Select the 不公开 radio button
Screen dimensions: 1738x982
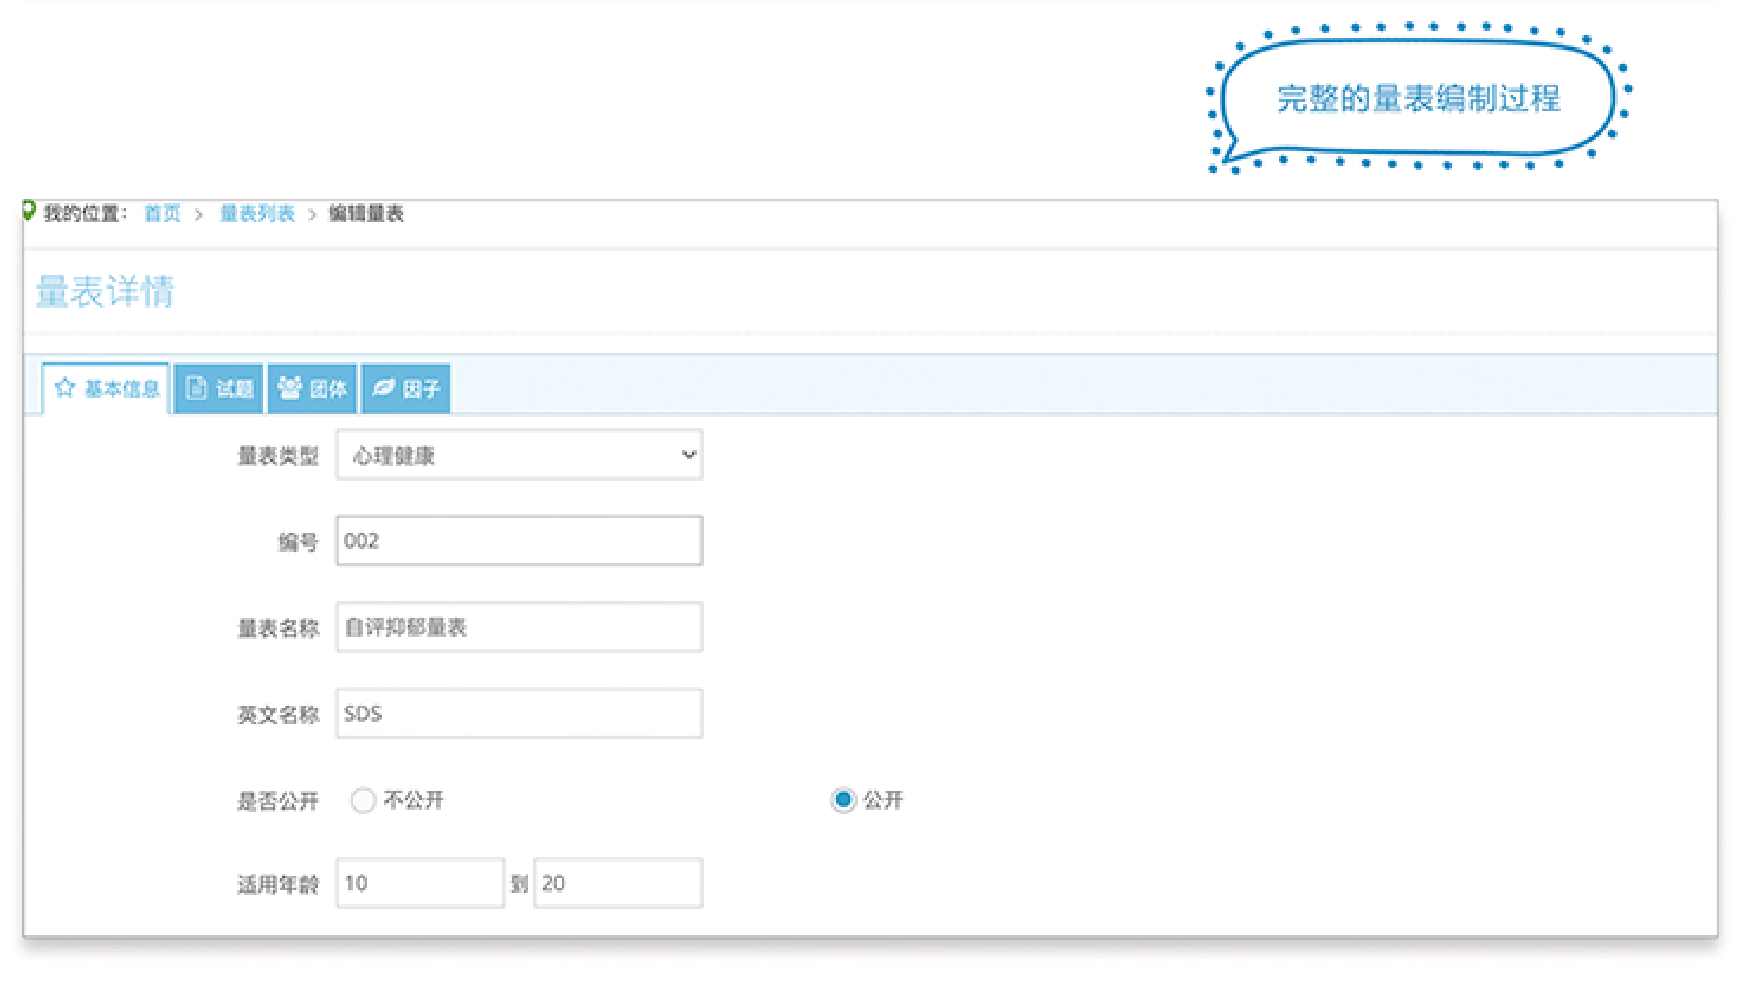point(363,801)
